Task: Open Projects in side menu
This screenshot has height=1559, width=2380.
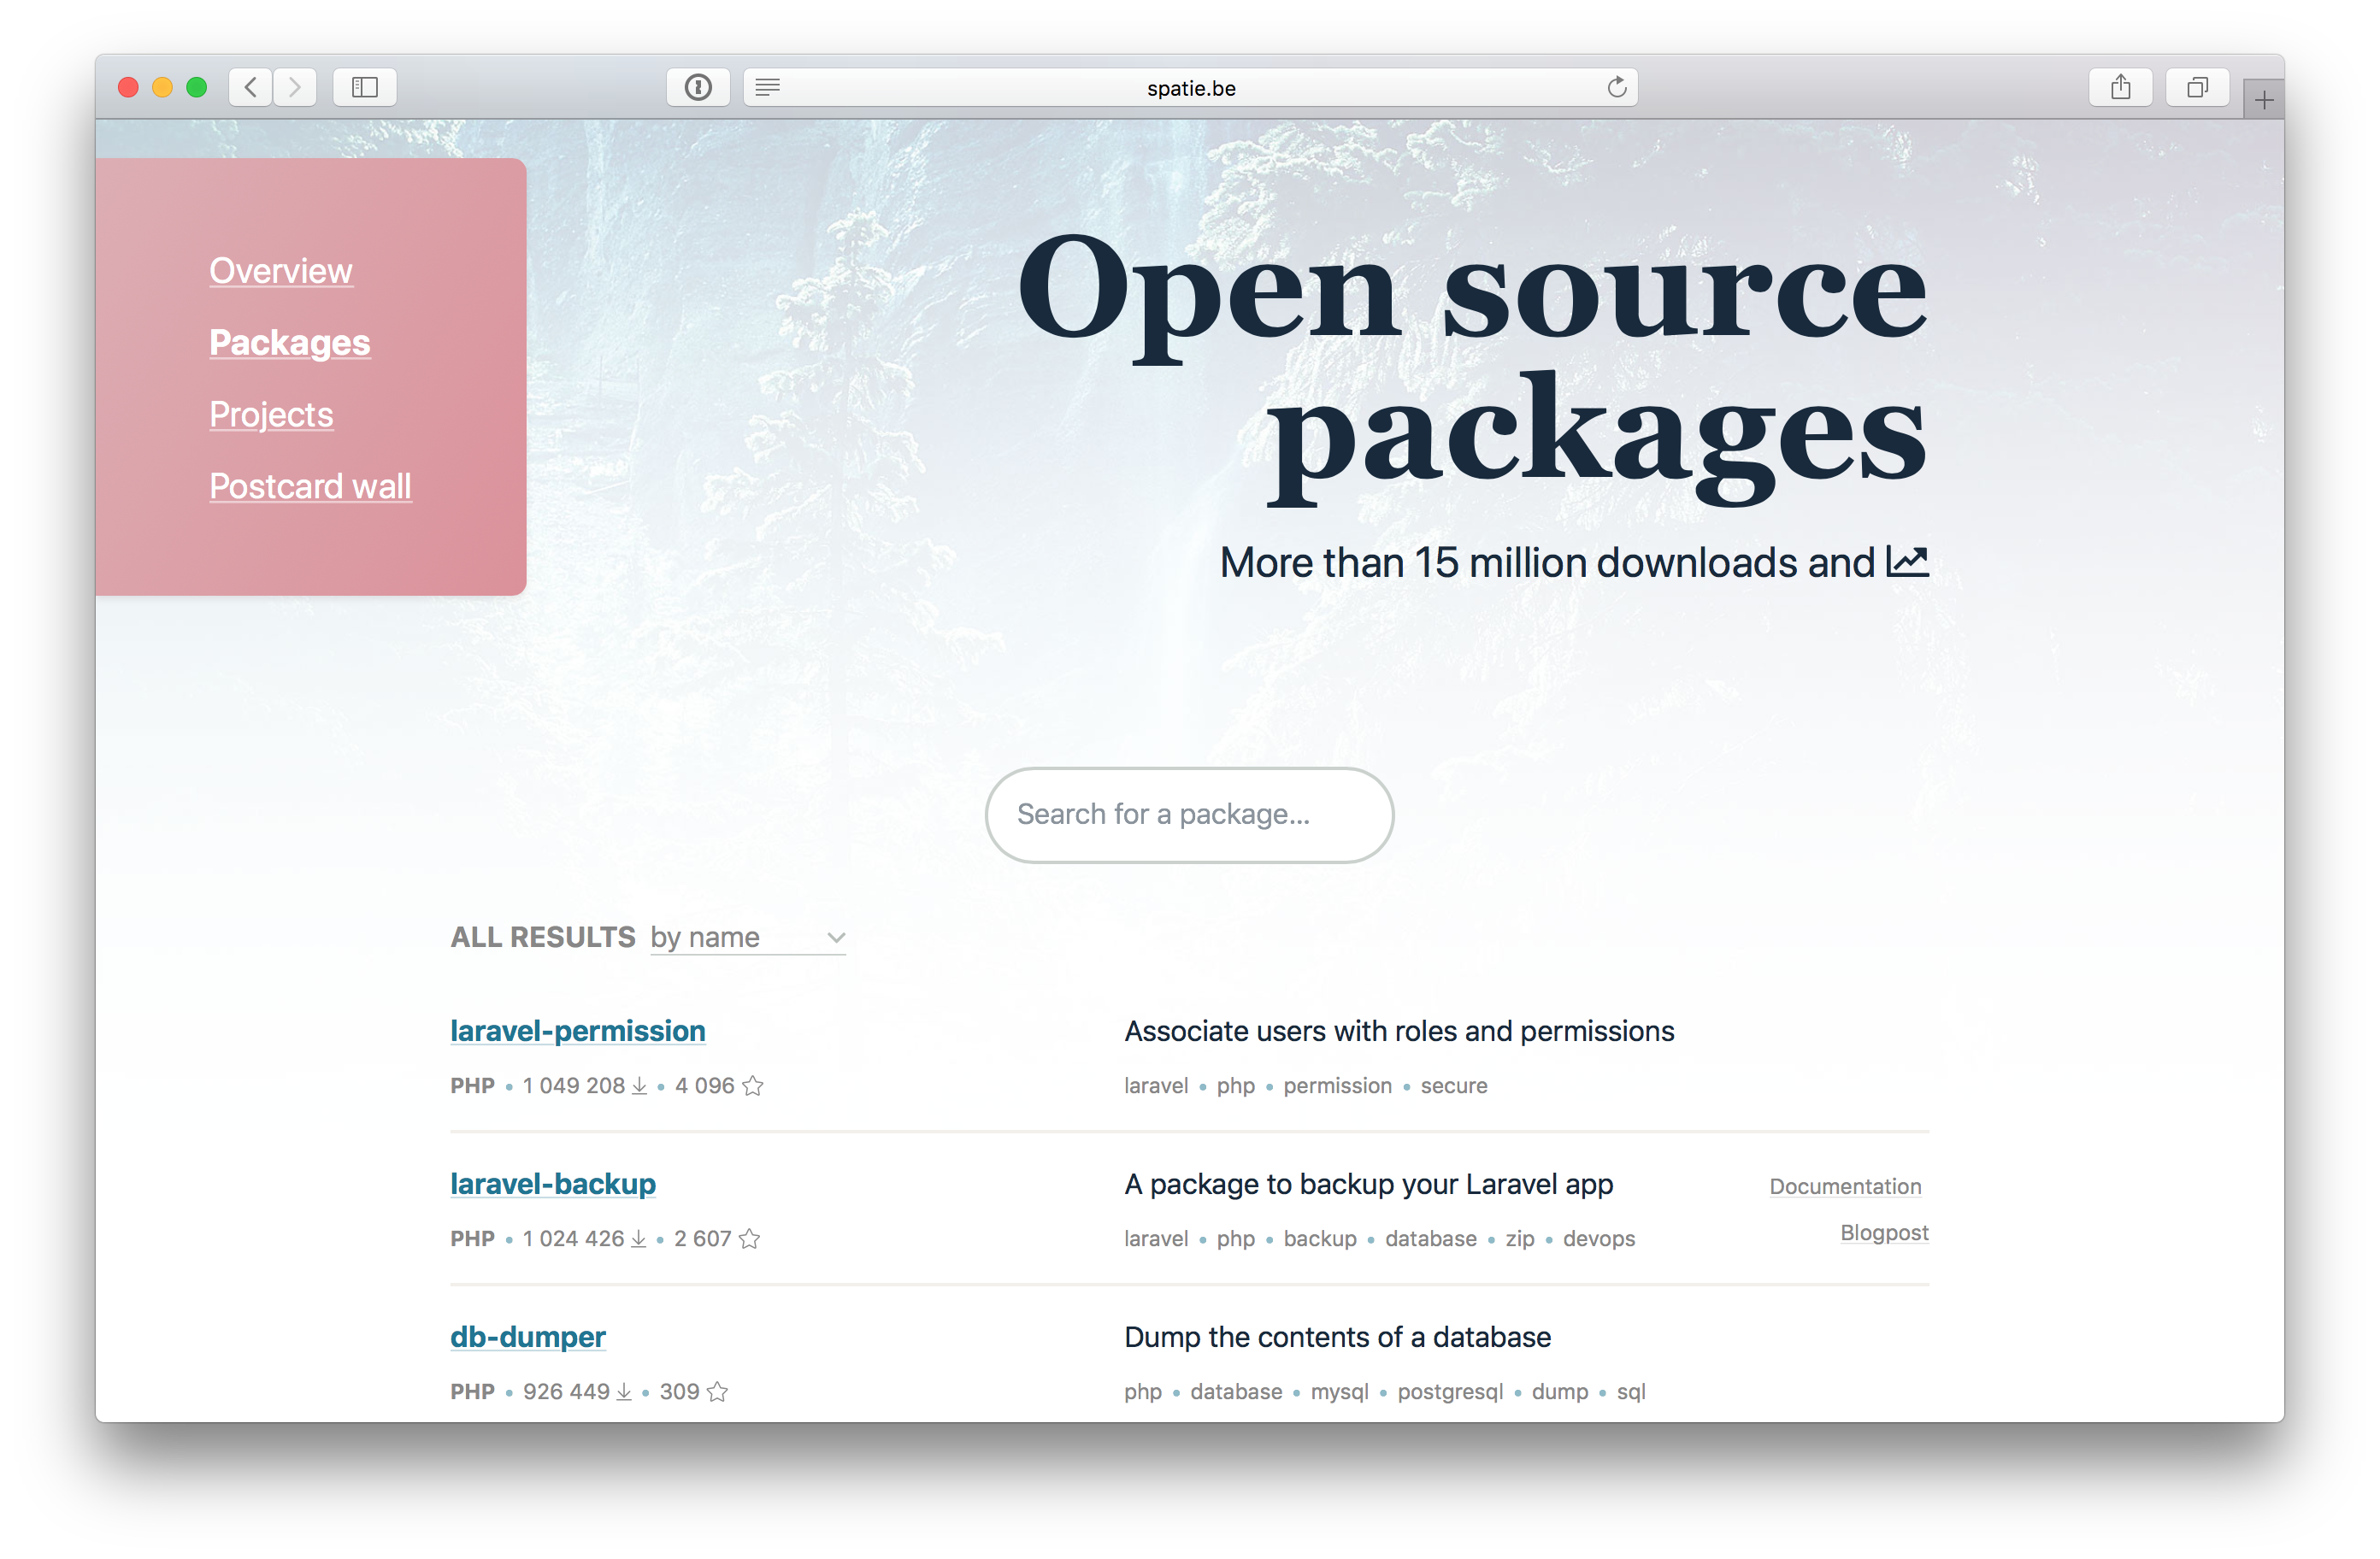Action: click(271, 415)
